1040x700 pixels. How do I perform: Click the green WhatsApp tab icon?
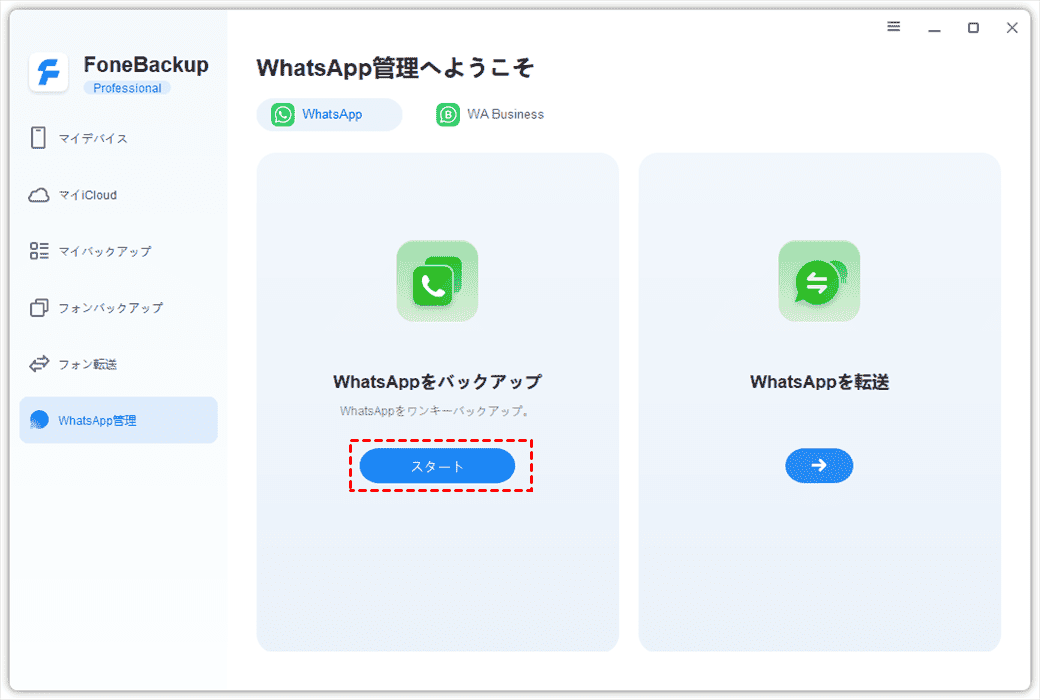pos(283,114)
